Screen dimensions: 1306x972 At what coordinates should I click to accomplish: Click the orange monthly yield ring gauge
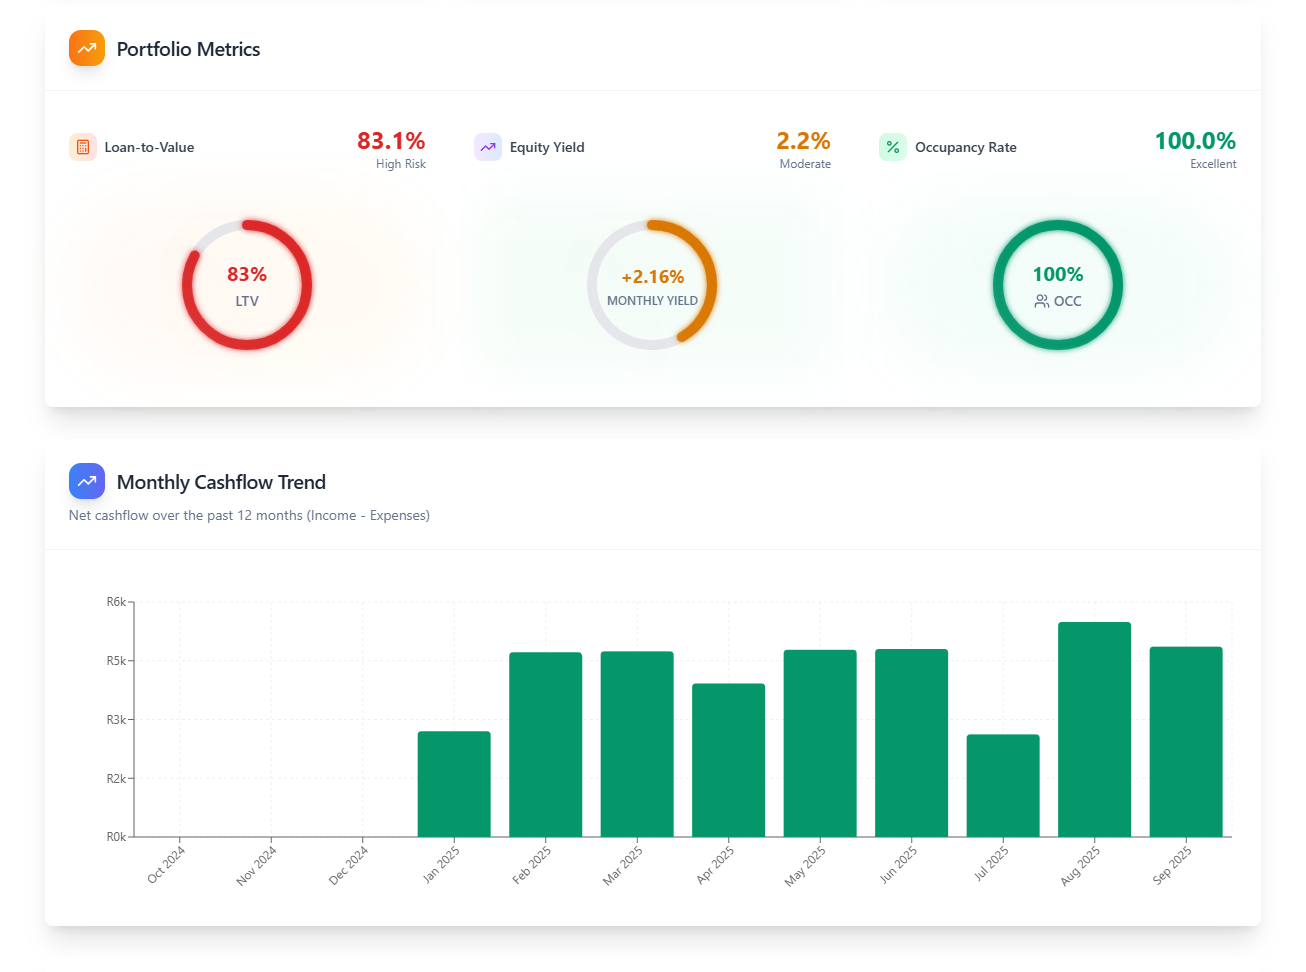[x=652, y=285]
